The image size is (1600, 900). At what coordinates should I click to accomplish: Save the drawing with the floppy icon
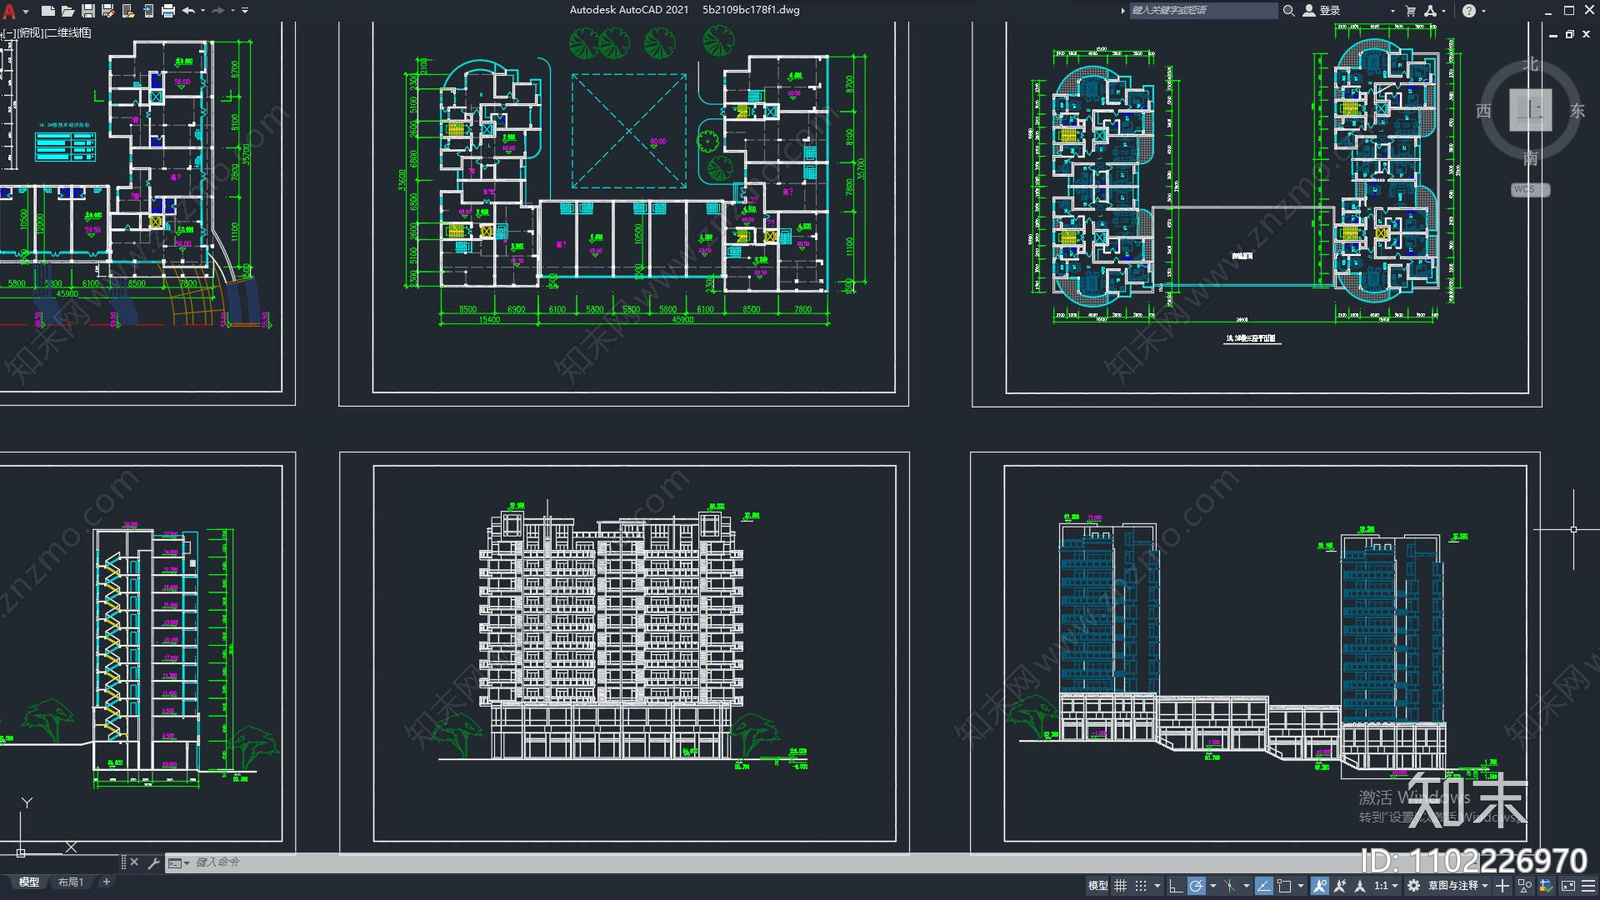(88, 10)
